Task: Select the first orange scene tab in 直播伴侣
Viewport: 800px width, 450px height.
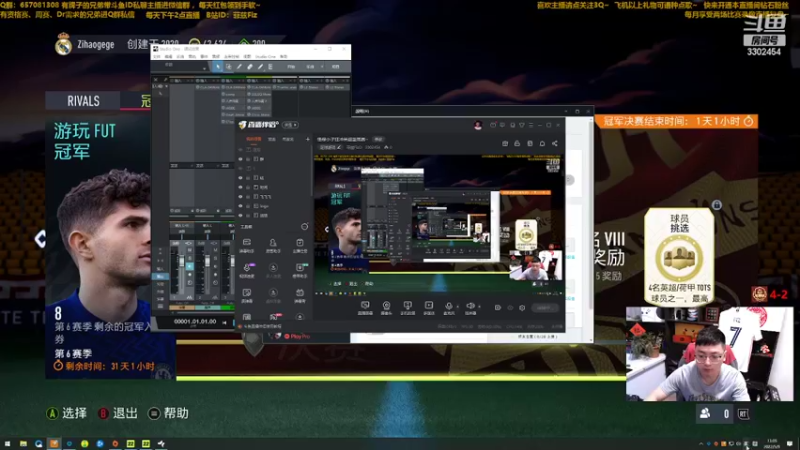Action: click(x=254, y=139)
